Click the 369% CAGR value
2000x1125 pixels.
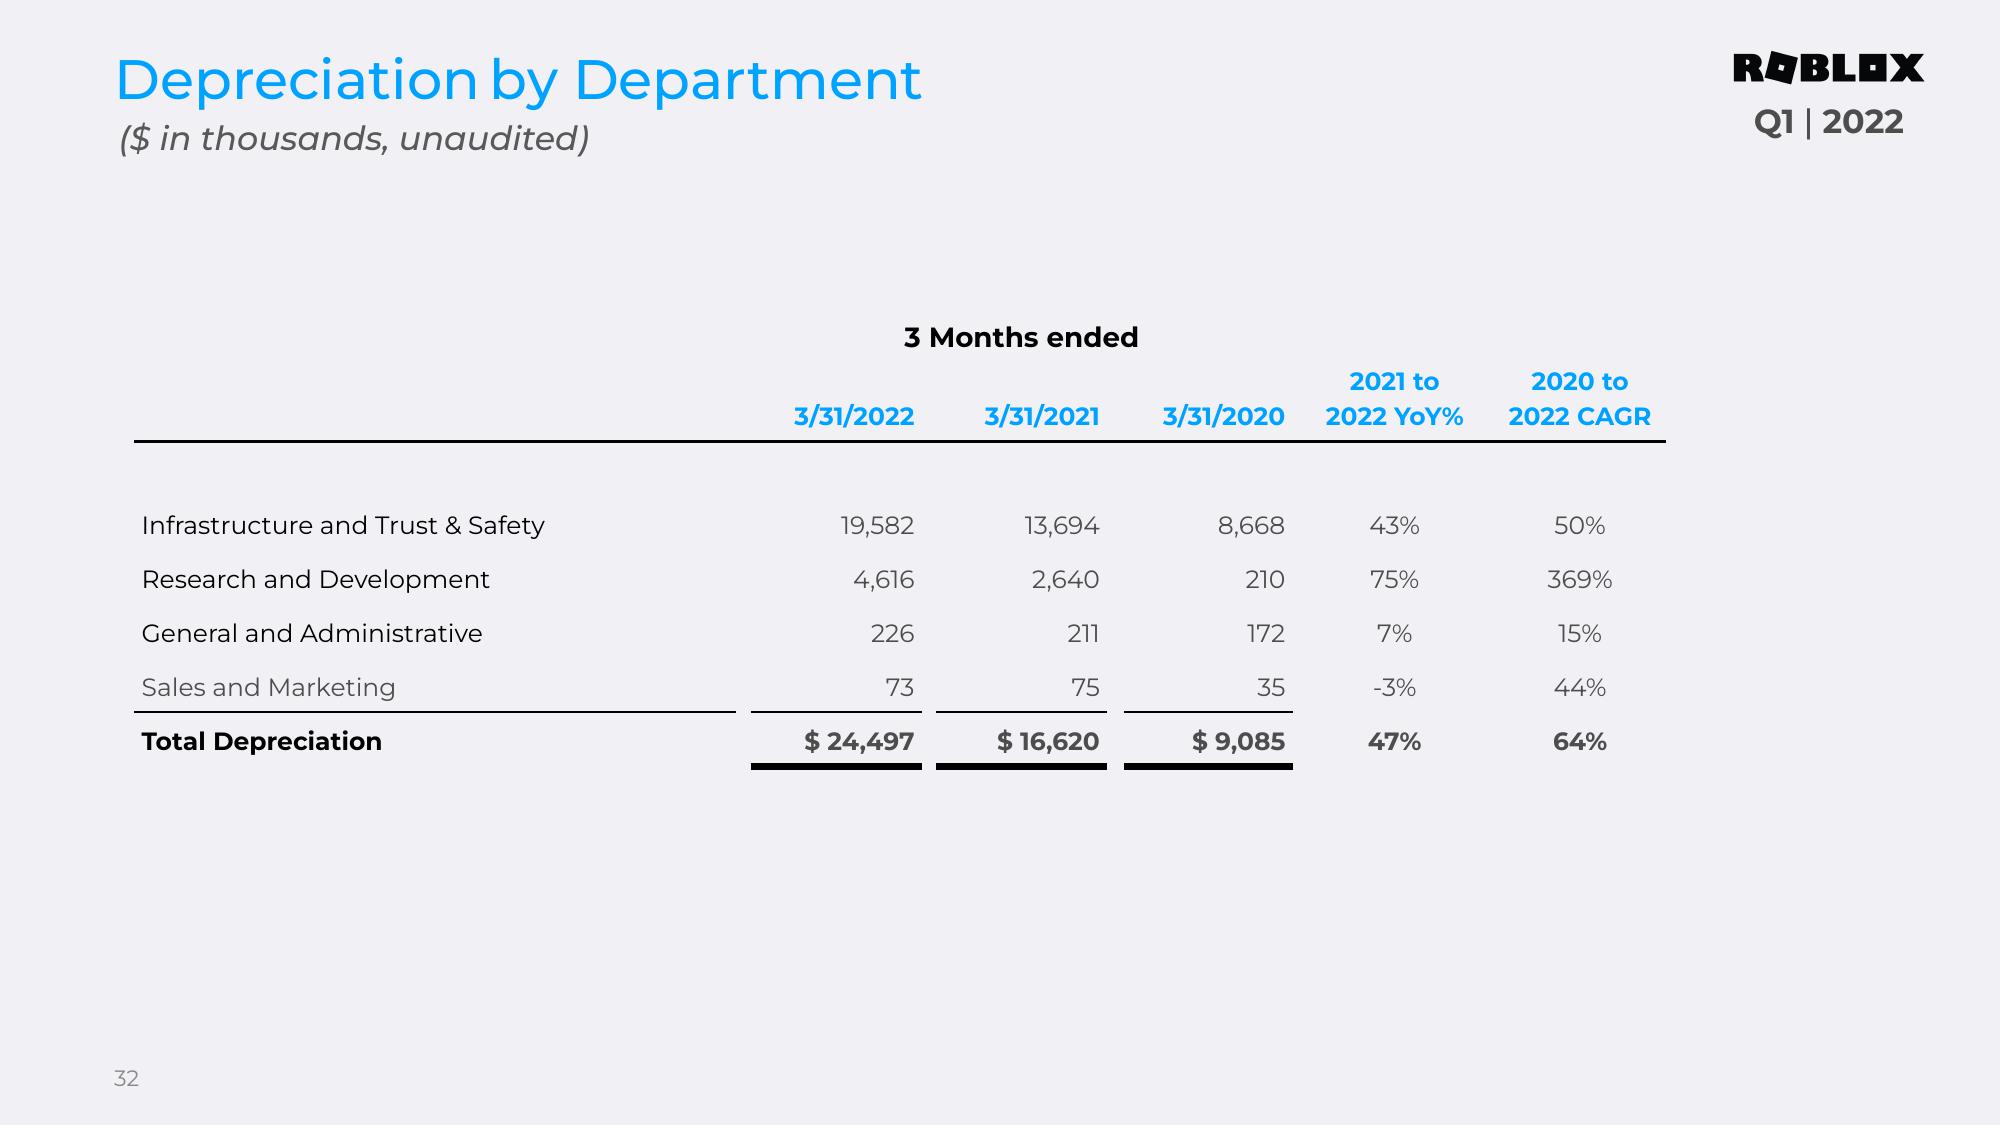point(1580,580)
